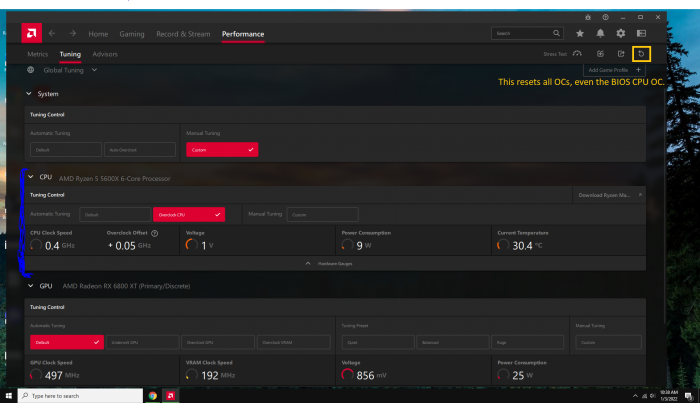
Task: Click the Overclock Offset help icon
Action: [x=154, y=233]
